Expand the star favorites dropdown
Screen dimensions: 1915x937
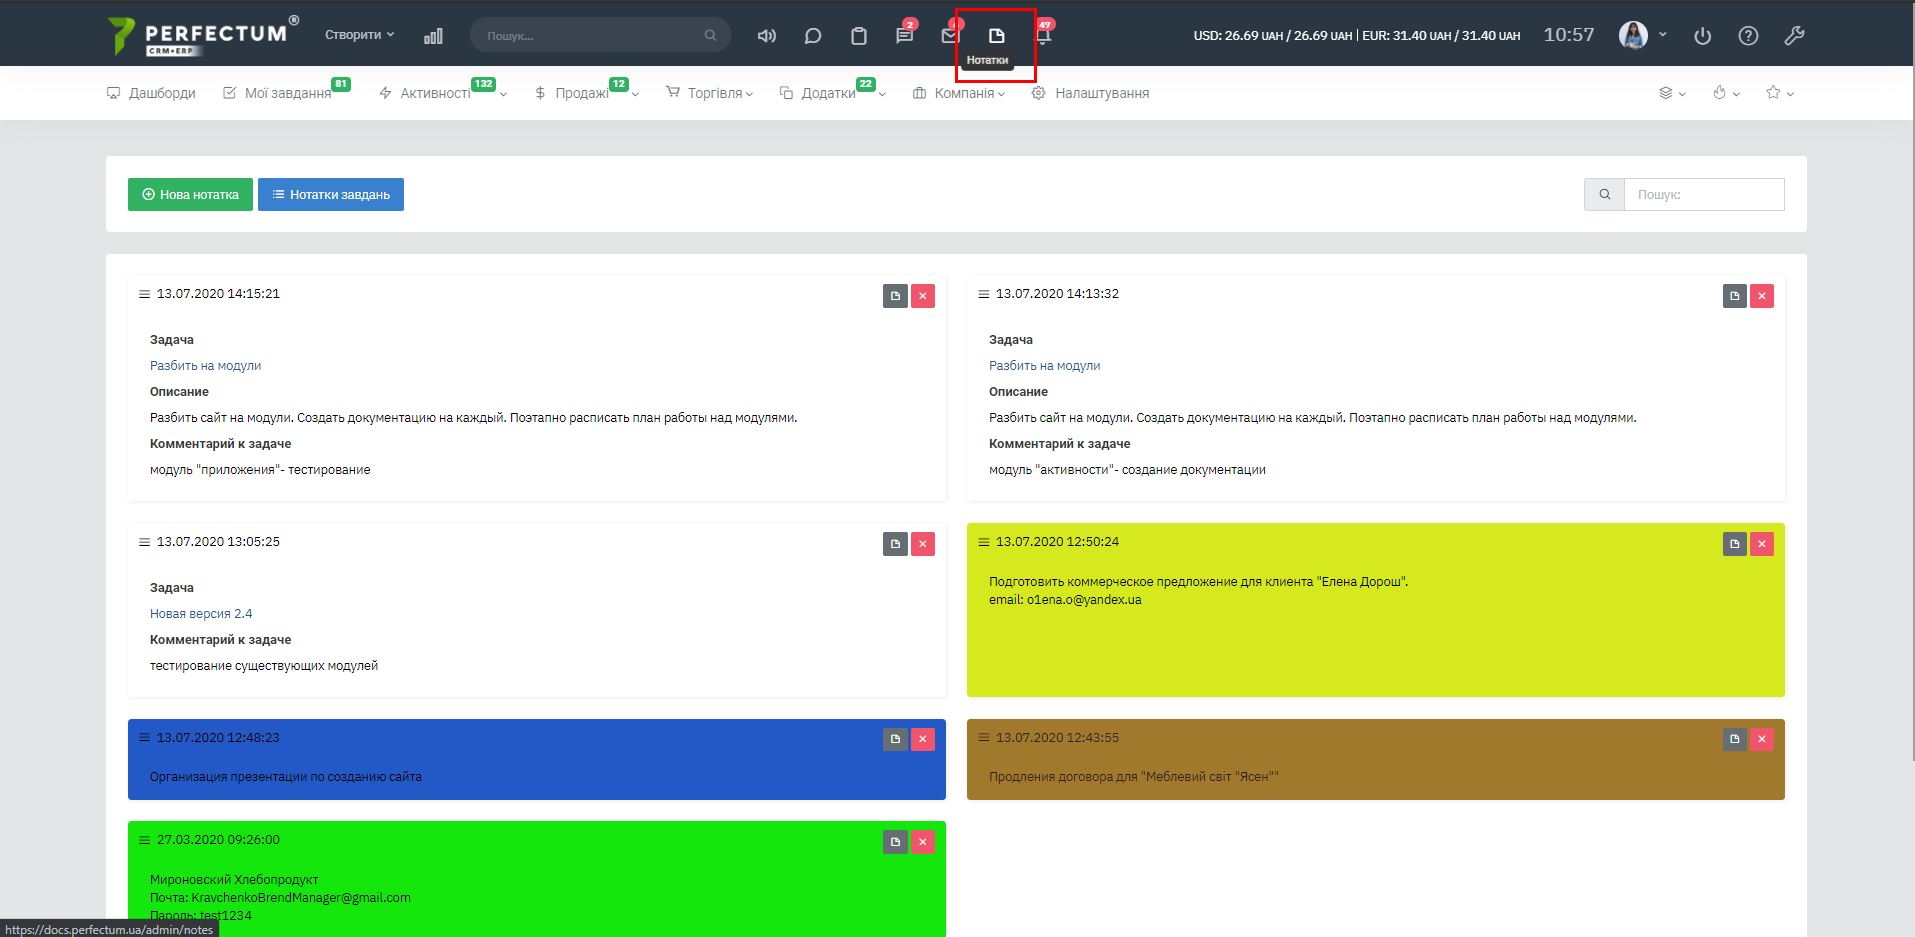pos(1779,93)
